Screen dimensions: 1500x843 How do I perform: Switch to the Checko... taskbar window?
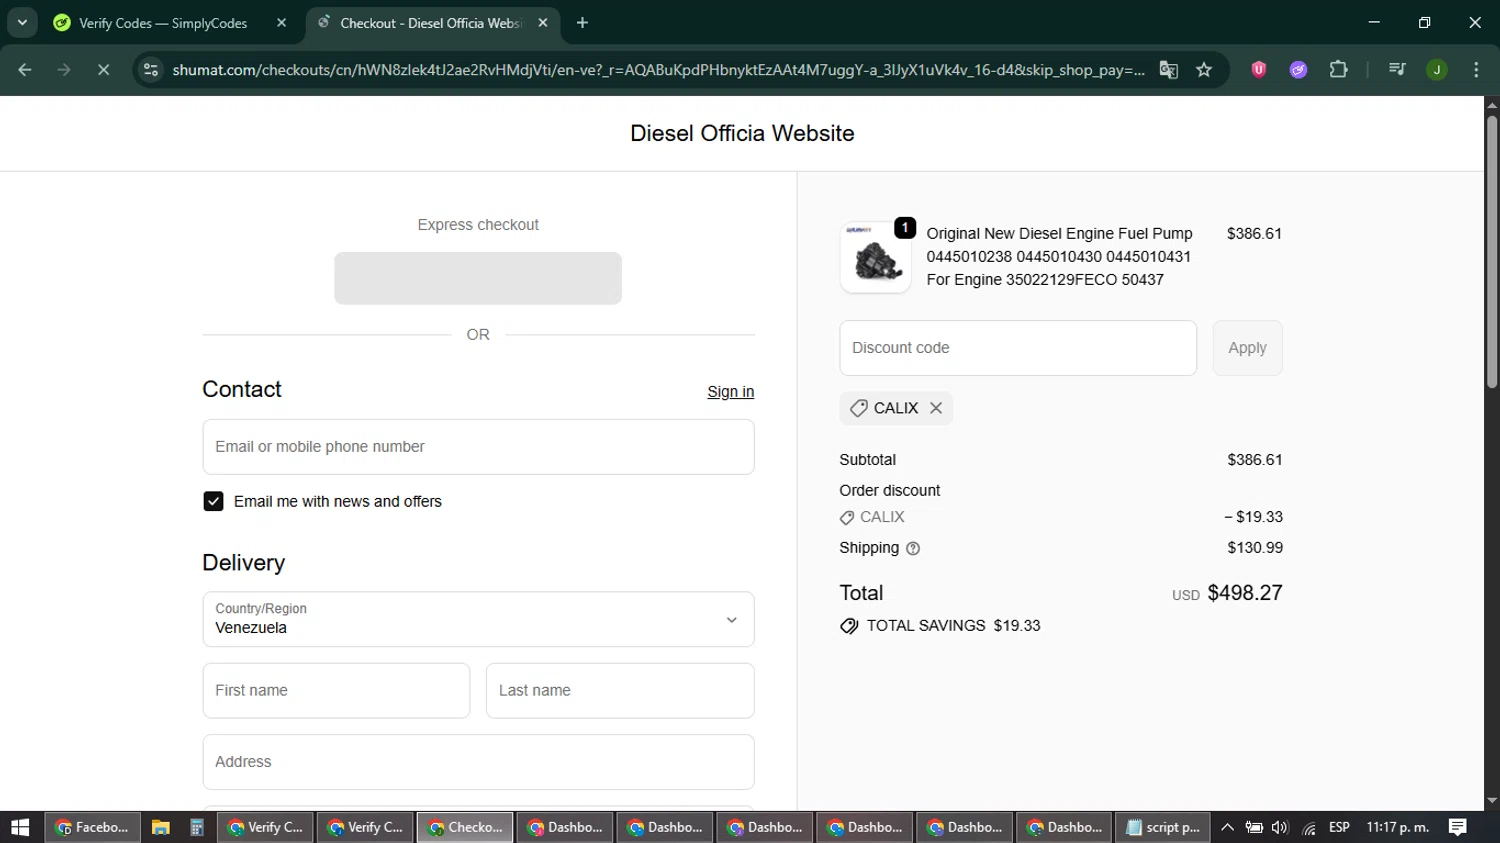tap(465, 827)
